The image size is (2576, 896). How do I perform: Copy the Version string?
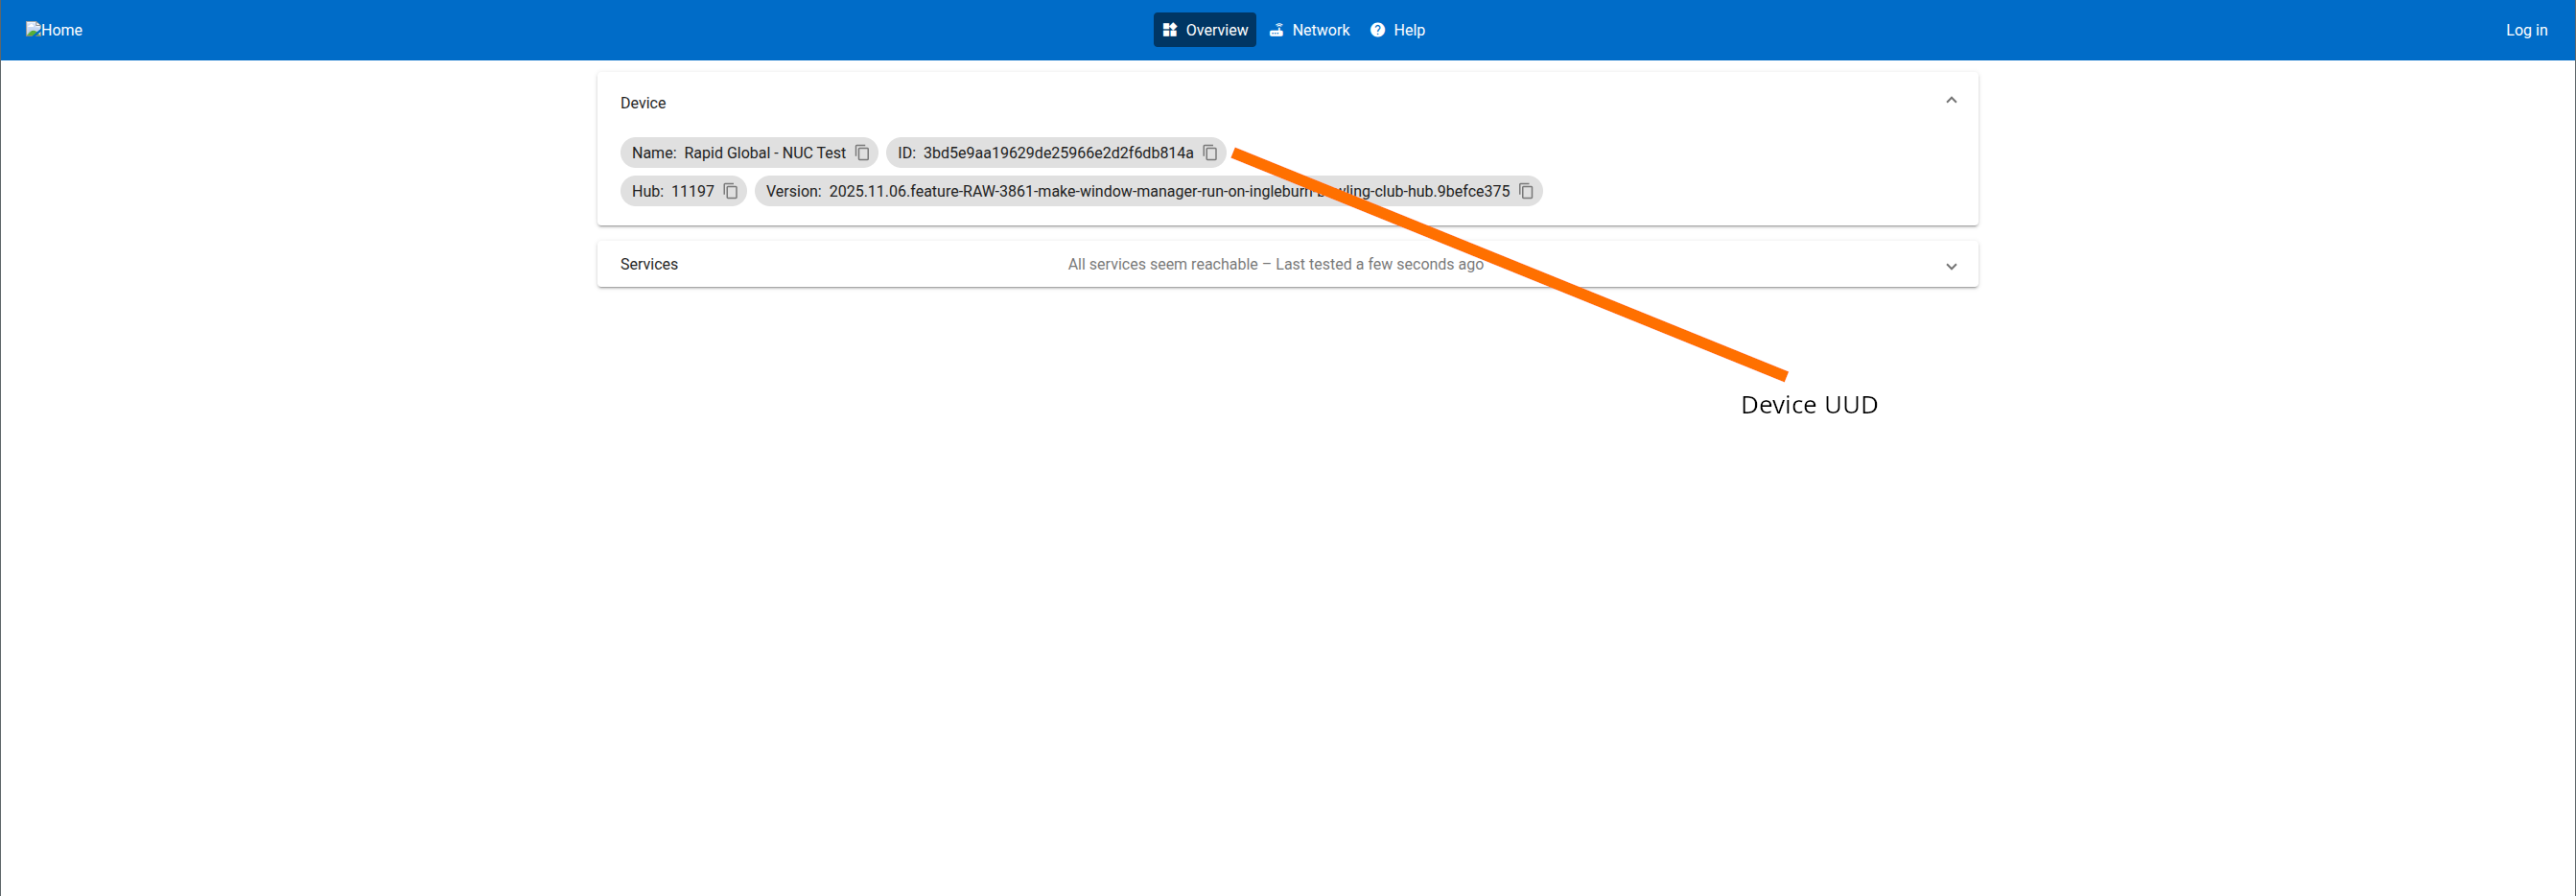[1526, 191]
